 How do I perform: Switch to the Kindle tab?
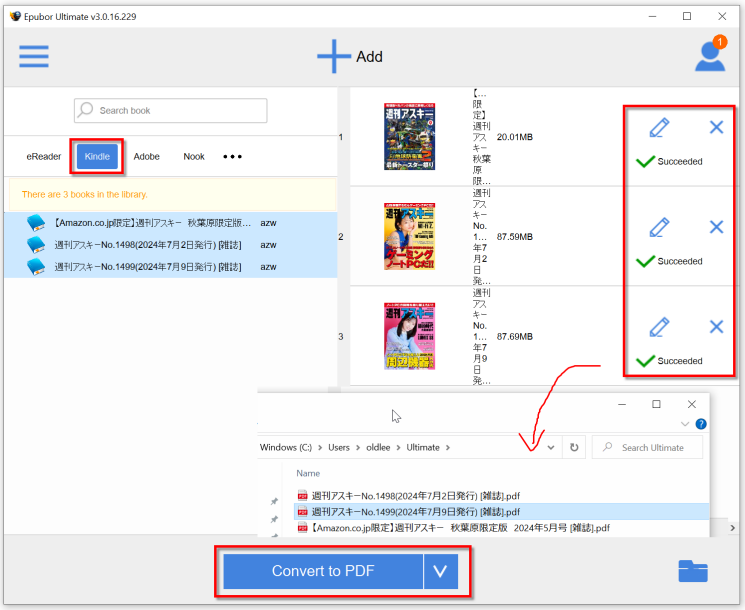pyautogui.click(x=97, y=156)
